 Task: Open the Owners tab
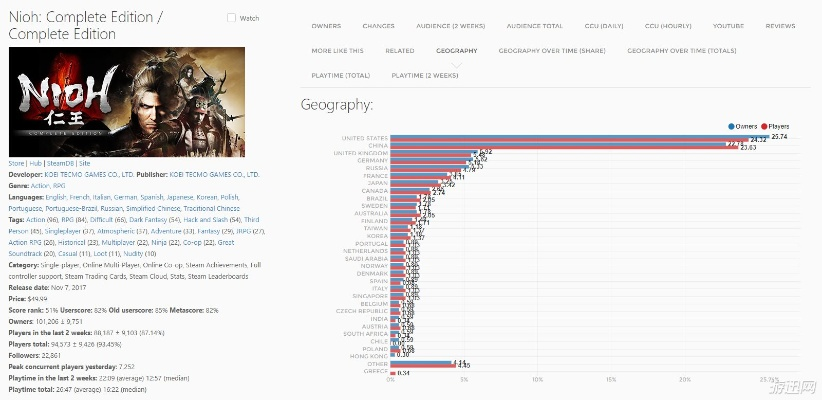[x=326, y=25]
